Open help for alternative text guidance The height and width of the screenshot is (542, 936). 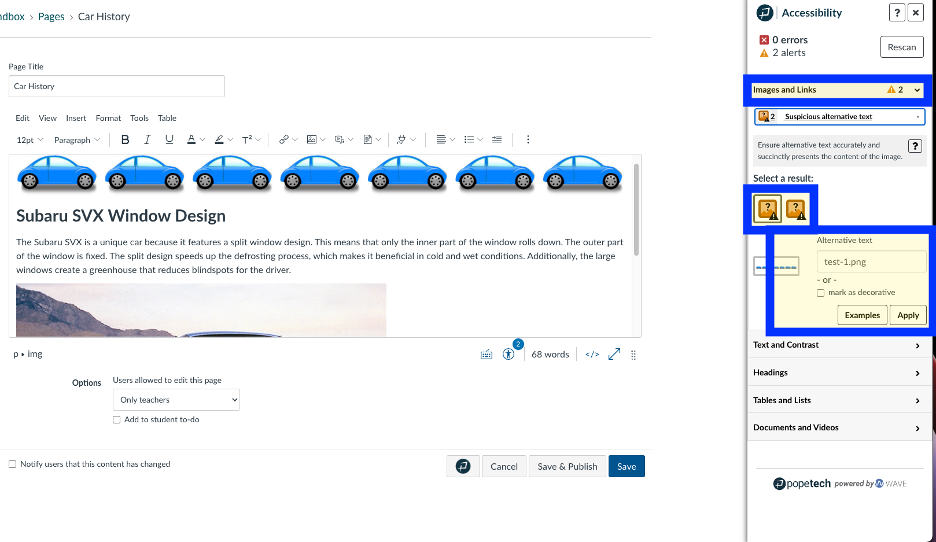click(915, 146)
